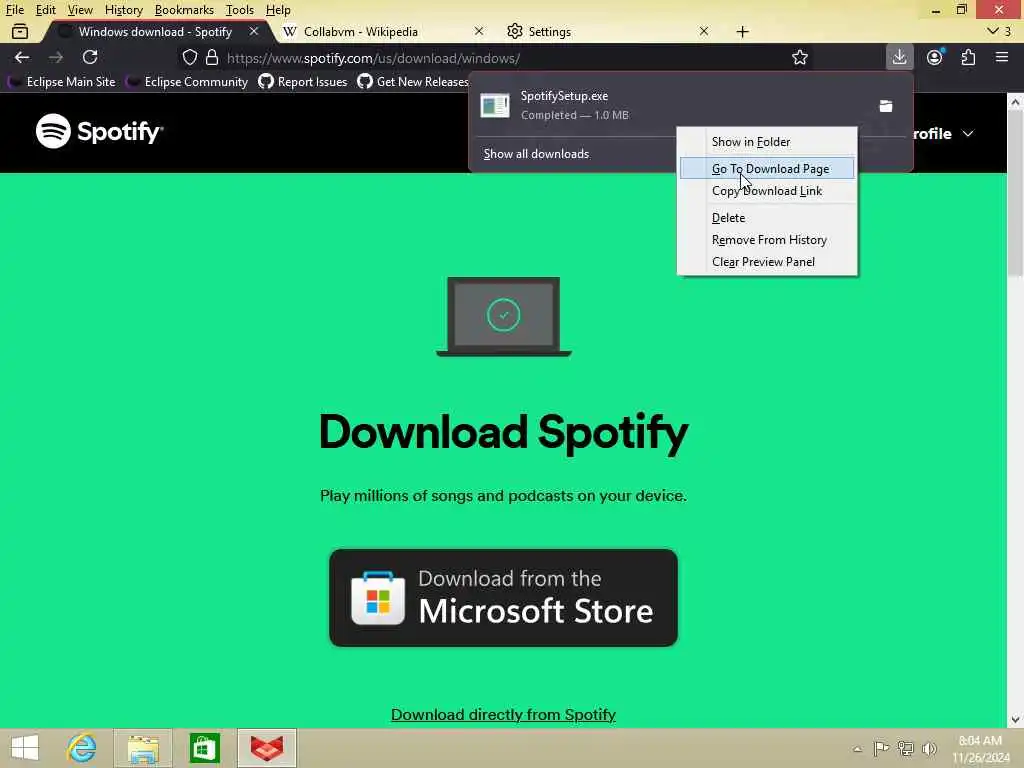The image size is (1024, 768).
Task: Choose Delete in context menu
Action: pos(767,217)
